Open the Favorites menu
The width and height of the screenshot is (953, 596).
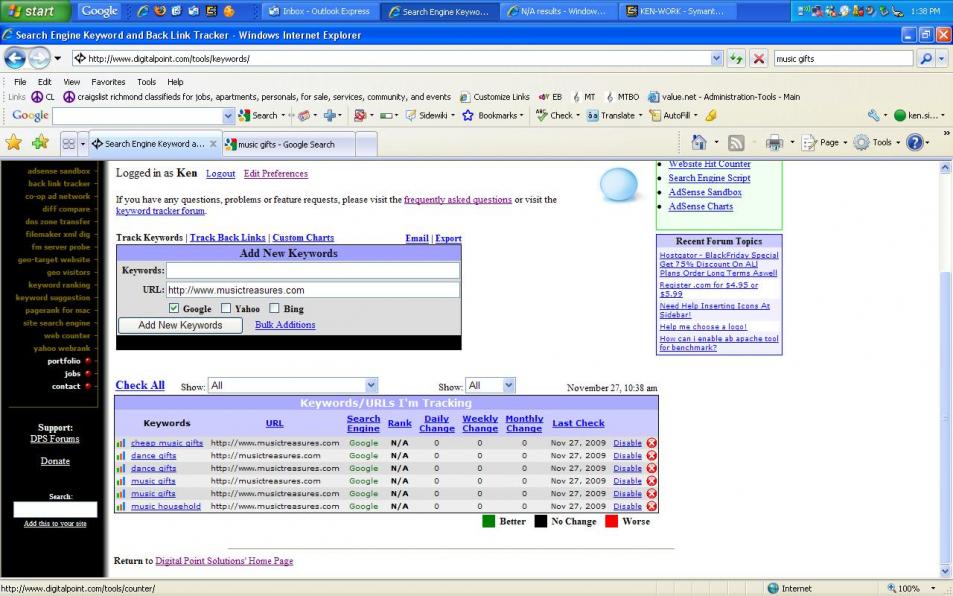coord(108,81)
